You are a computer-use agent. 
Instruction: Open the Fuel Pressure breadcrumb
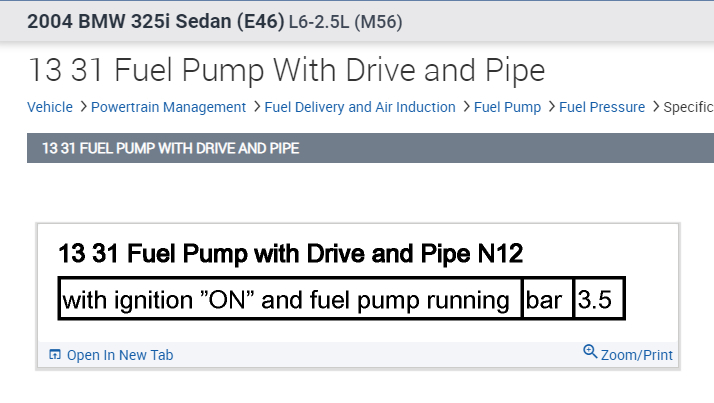click(602, 107)
